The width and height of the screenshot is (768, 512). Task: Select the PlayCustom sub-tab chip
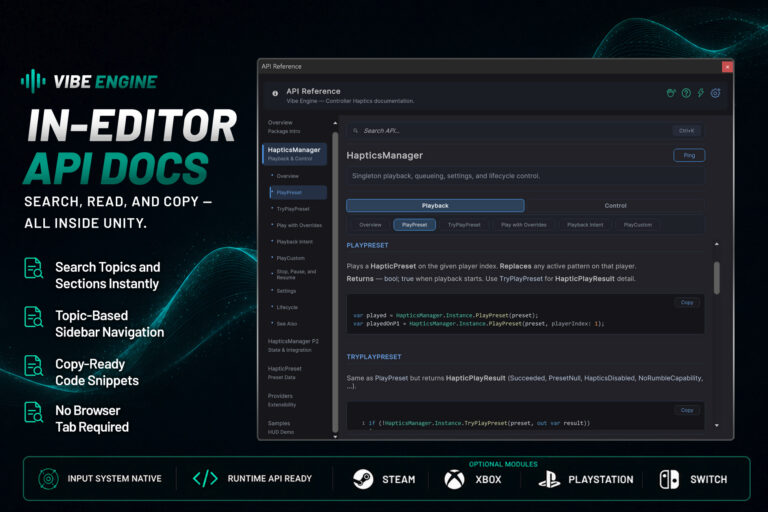tap(638, 225)
